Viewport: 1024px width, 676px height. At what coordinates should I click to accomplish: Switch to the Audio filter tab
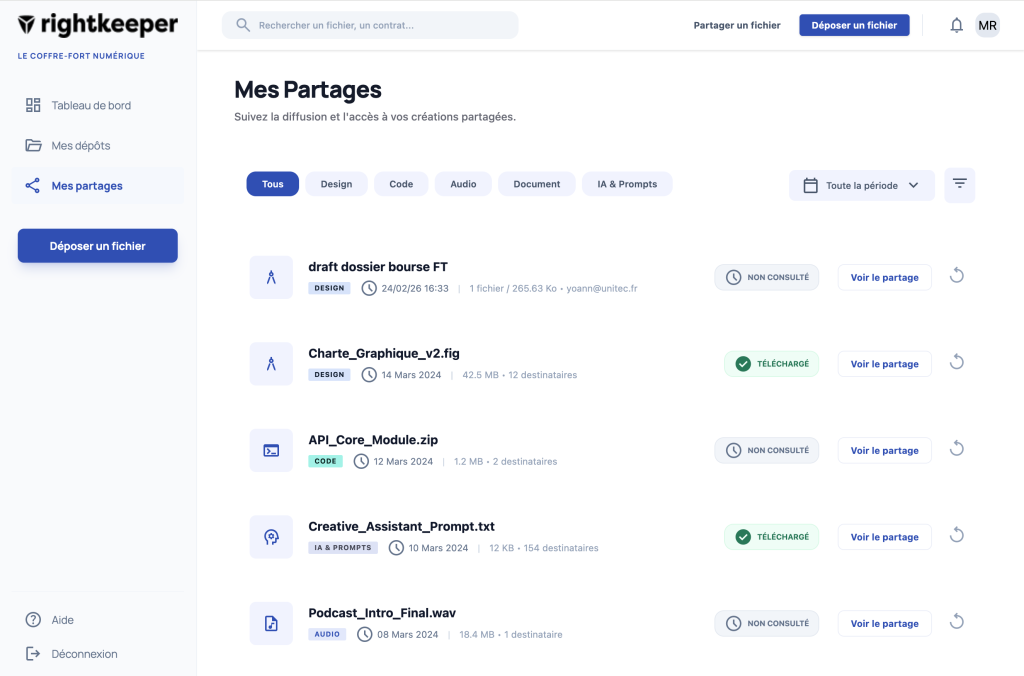coord(463,184)
